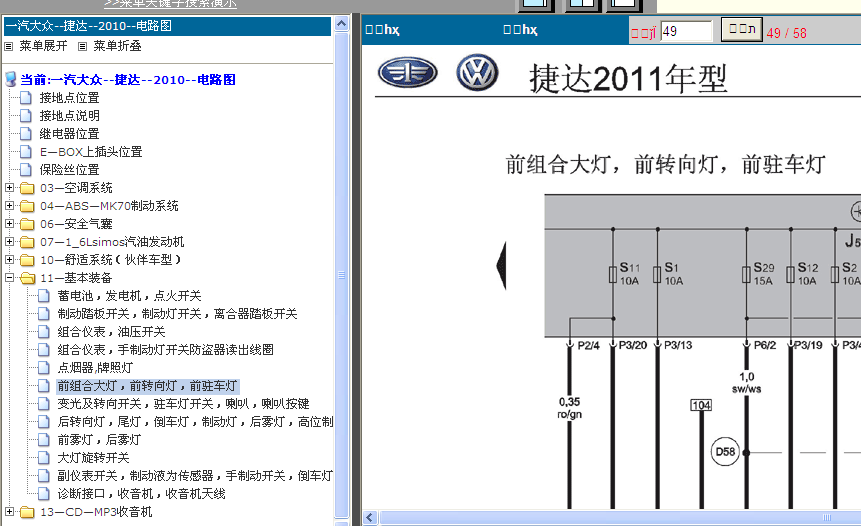Click the 07-1_6Lsimos folder icon
This screenshot has width=861, height=526.
click(x=27, y=242)
